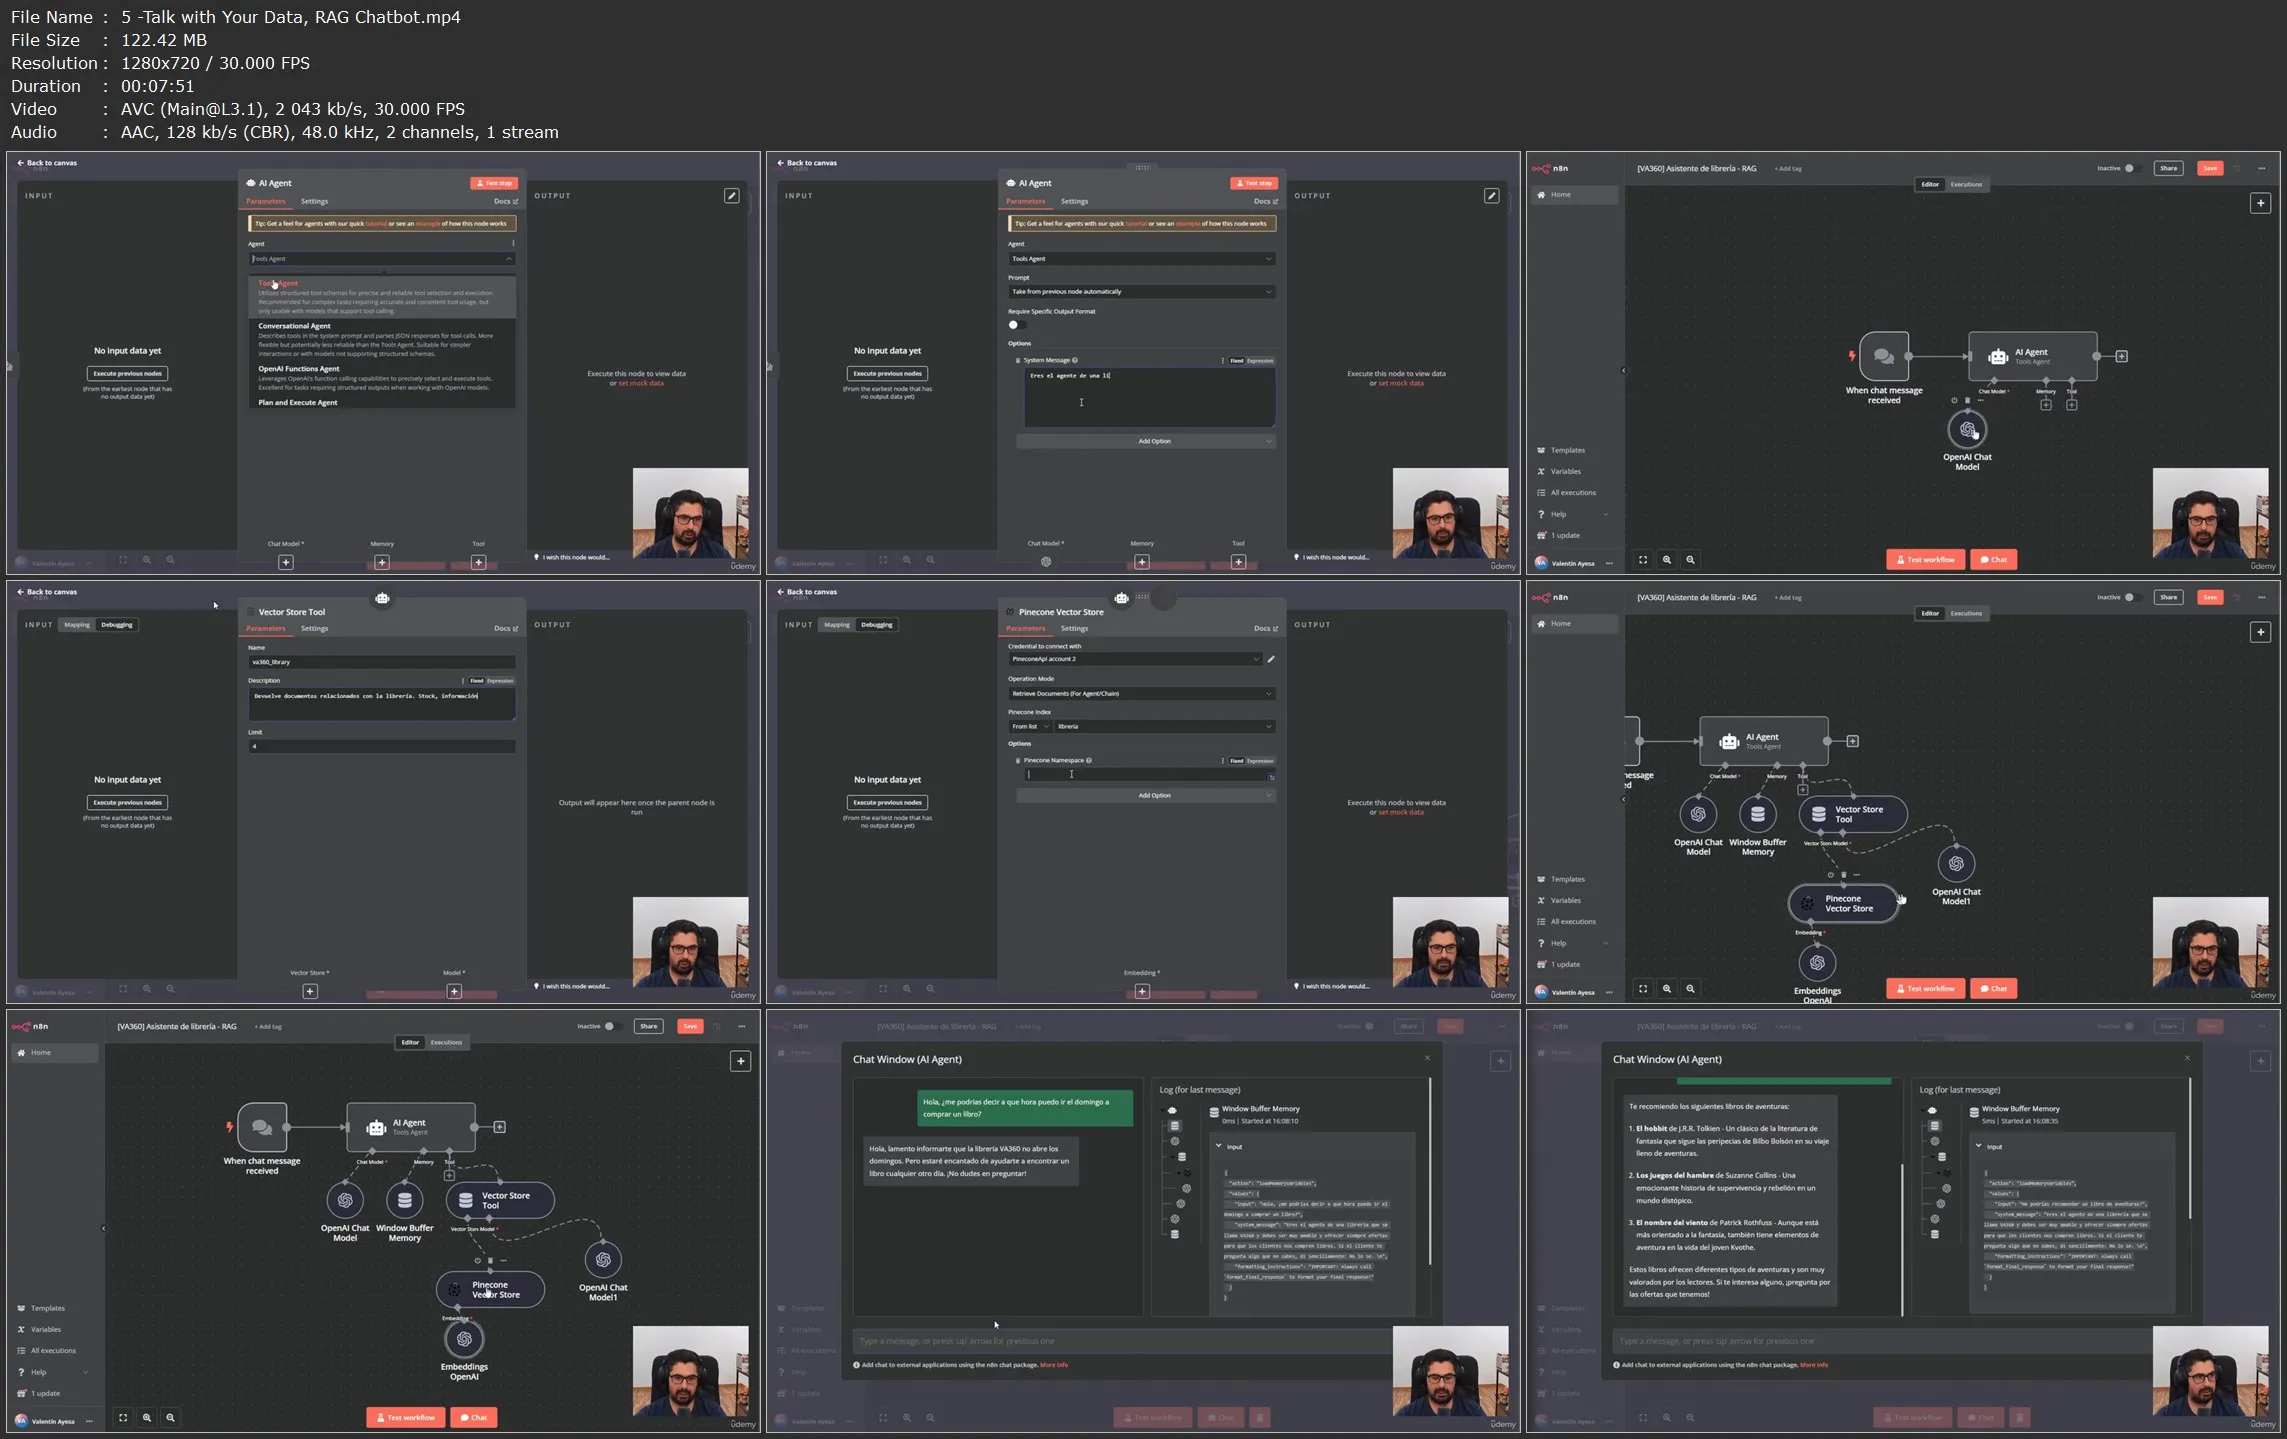The image size is (2287, 1439).
Task: Click the output edit pencil in the agent-list frame
Action: pos(732,196)
